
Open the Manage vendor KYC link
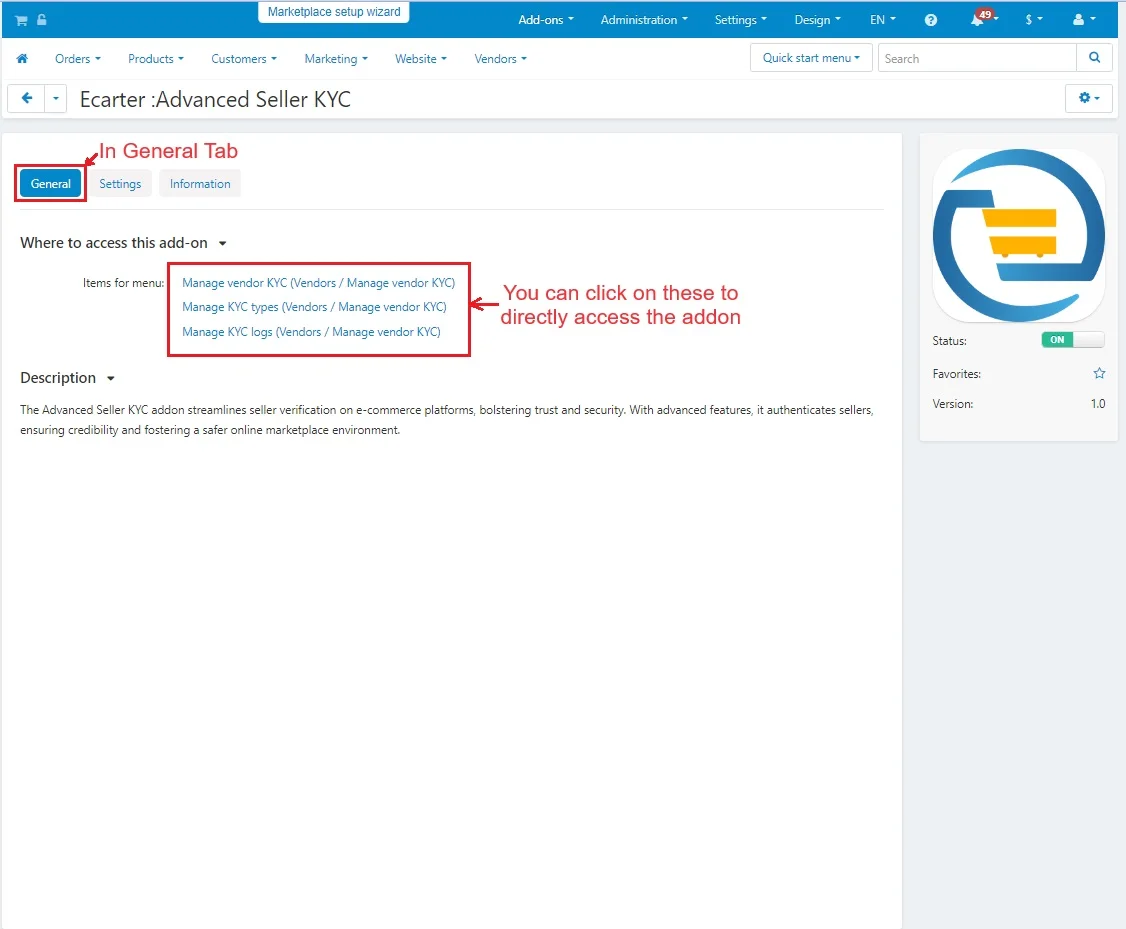318,283
